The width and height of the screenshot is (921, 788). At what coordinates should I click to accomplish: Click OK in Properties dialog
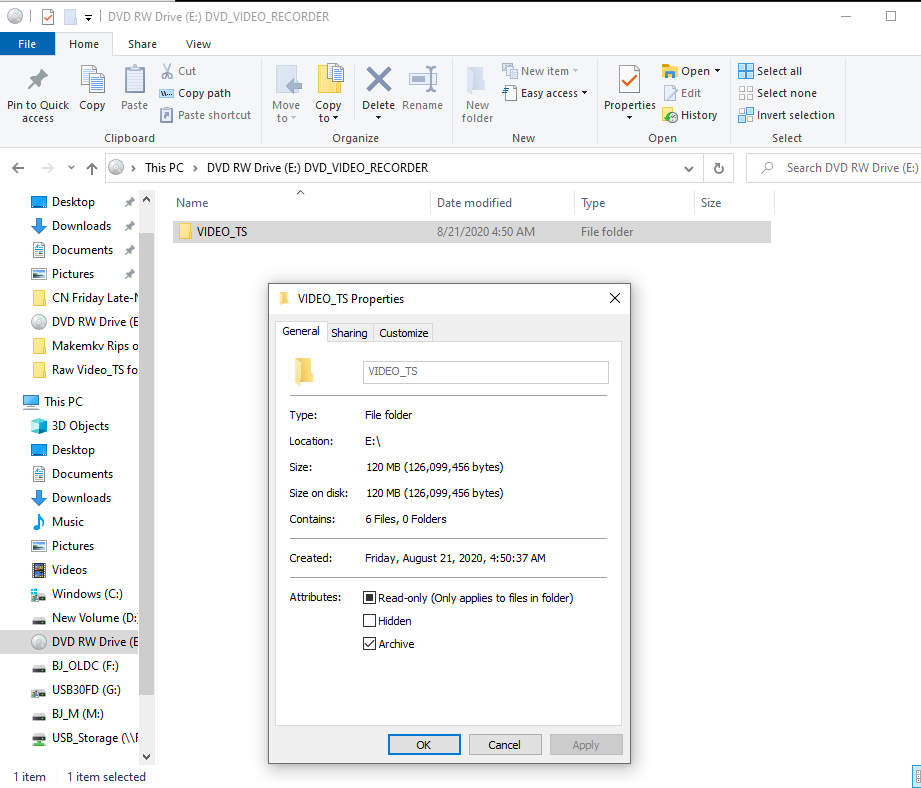(x=424, y=745)
